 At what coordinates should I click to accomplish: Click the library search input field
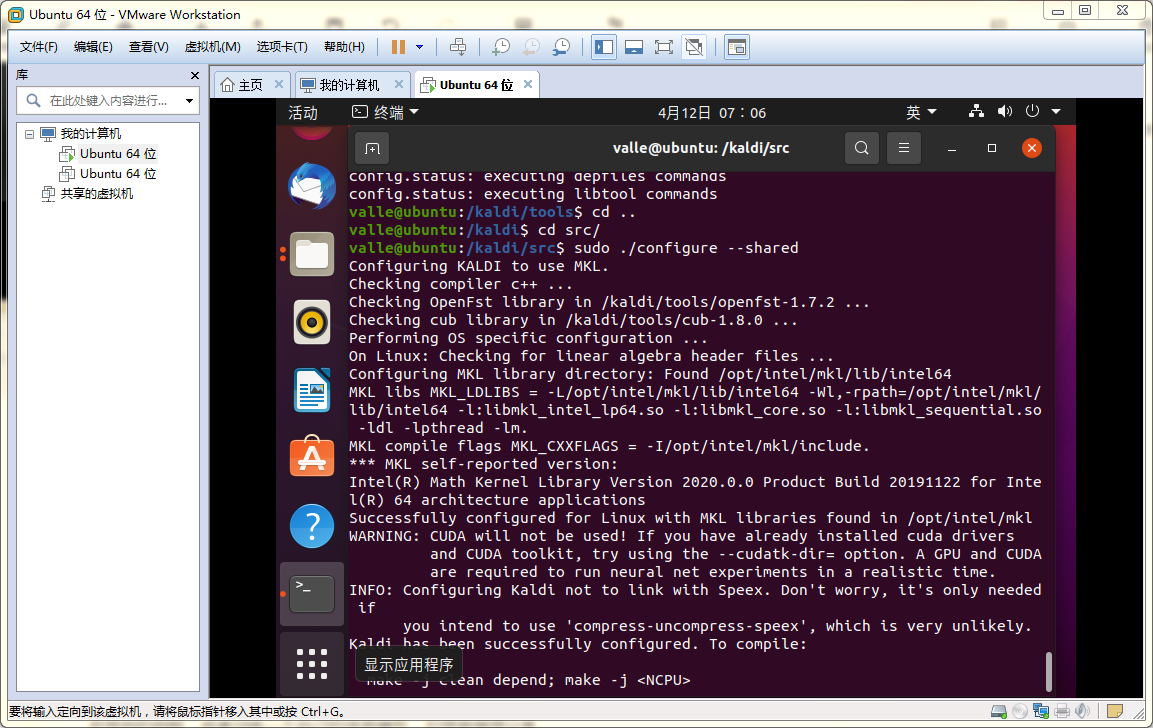coord(107,101)
